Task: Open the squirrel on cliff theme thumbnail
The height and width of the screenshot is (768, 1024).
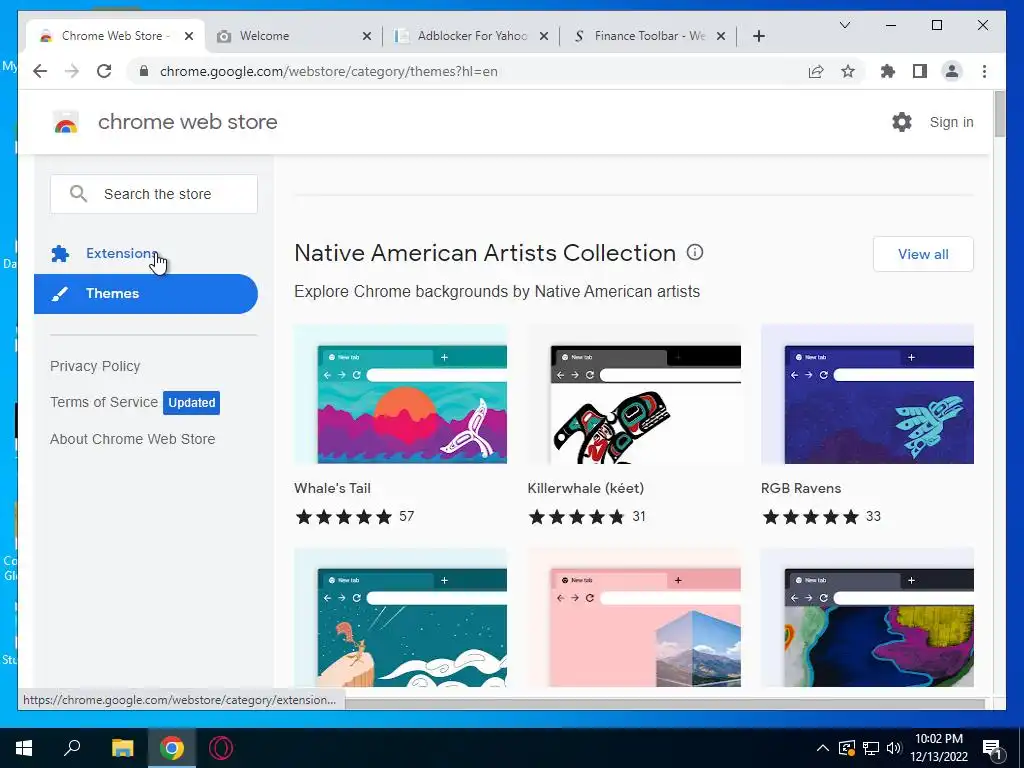Action: (400, 617)
